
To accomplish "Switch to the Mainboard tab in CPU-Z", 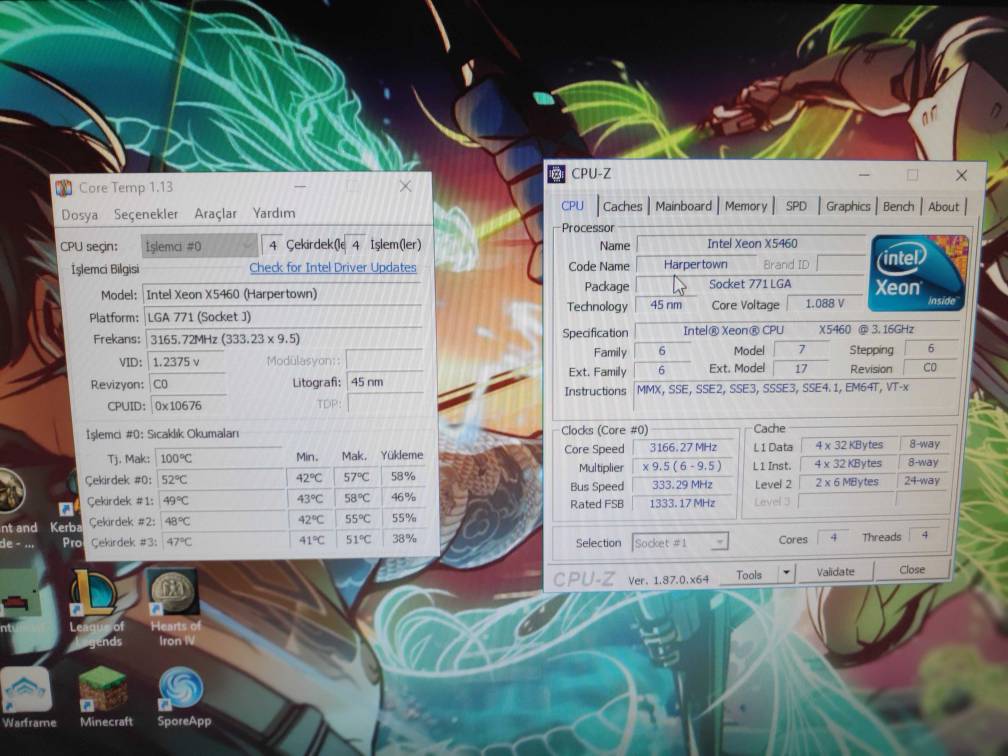I will 683,206.
